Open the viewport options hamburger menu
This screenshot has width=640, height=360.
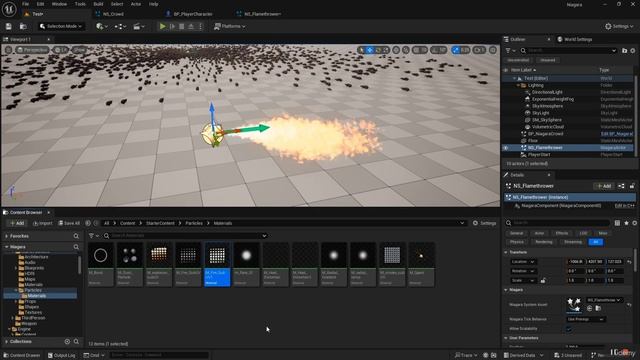tap(9, 50)
